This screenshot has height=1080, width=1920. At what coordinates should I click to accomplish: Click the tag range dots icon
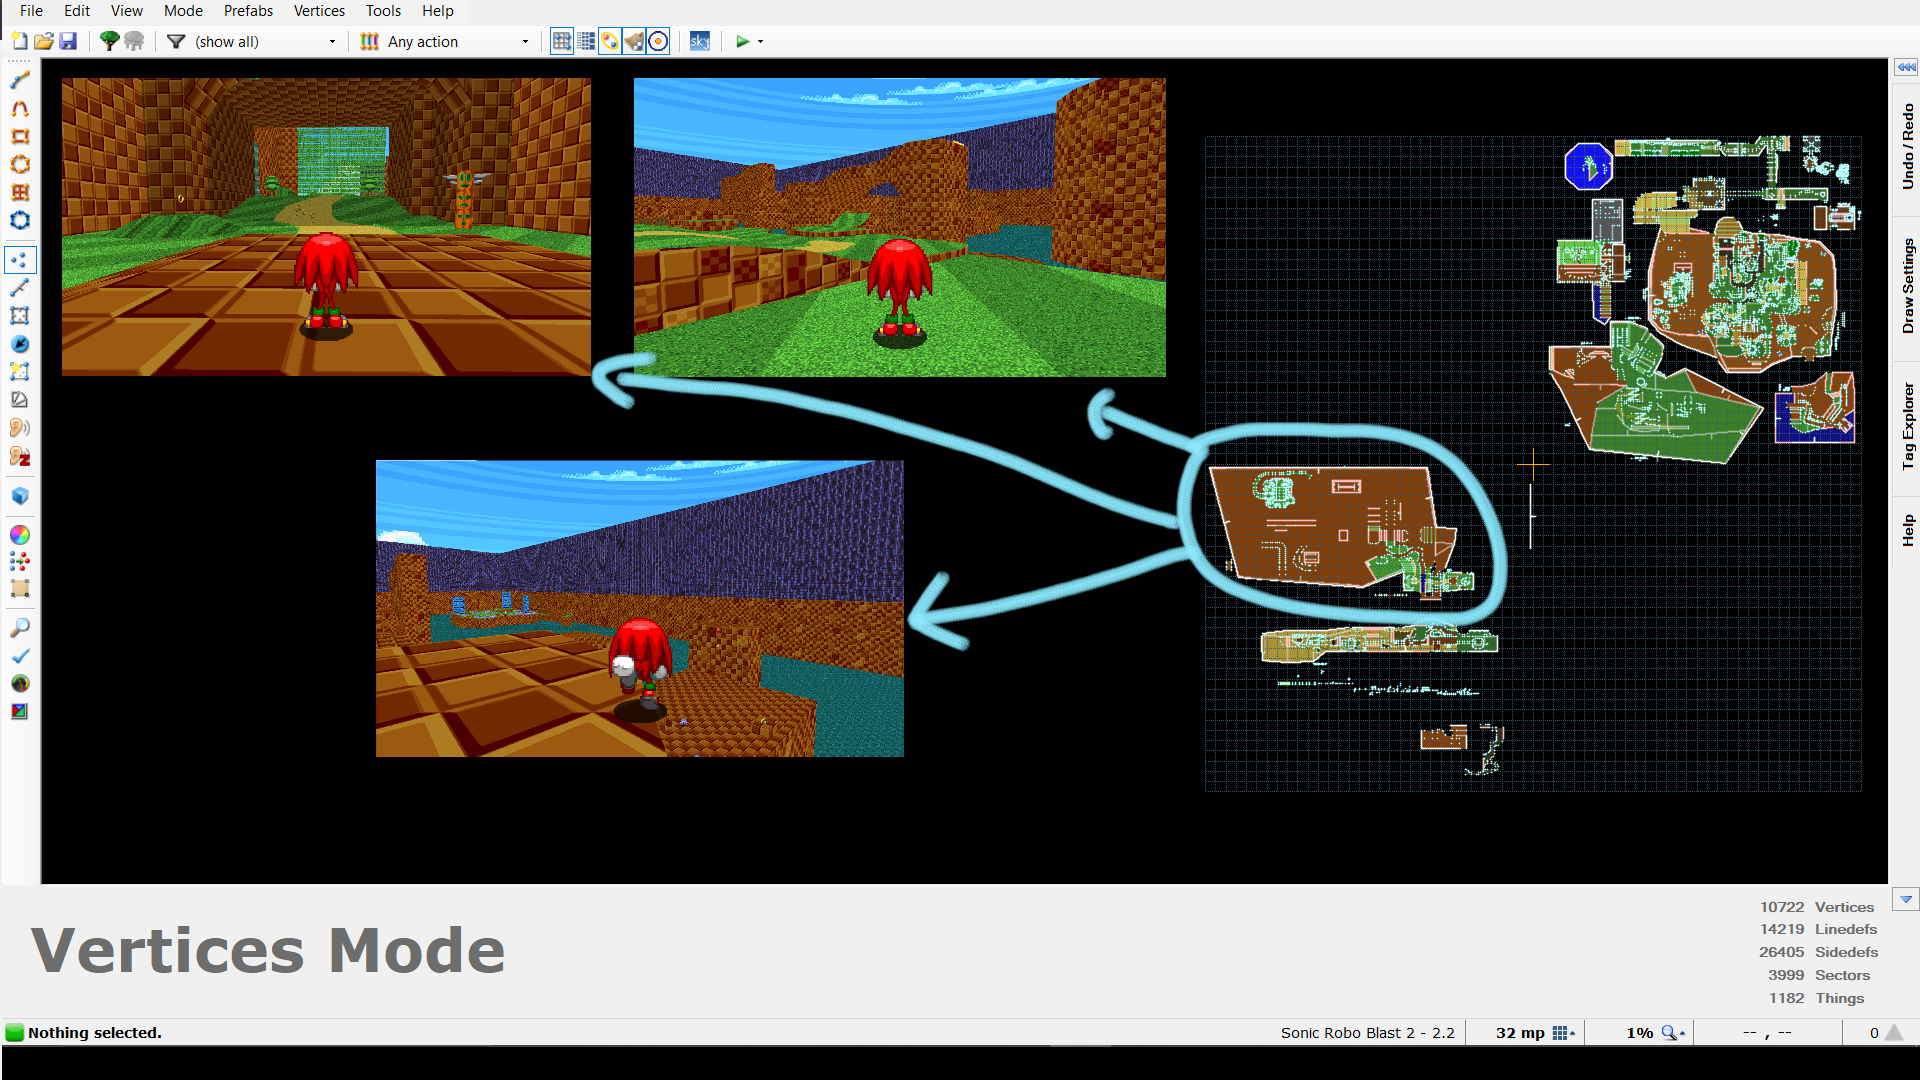click(x=20, y=562)
